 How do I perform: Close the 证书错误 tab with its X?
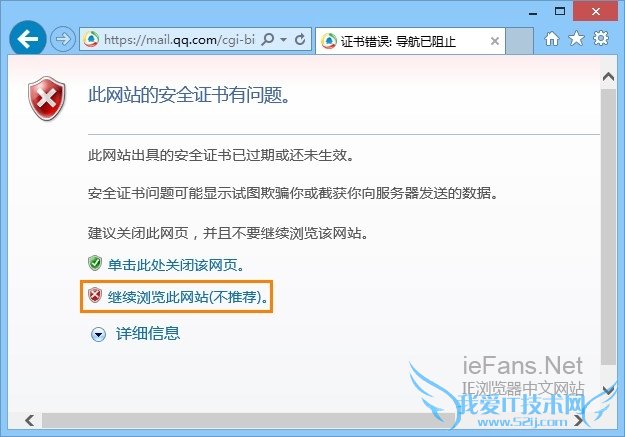pyautogui.click(x=495, y=41)
